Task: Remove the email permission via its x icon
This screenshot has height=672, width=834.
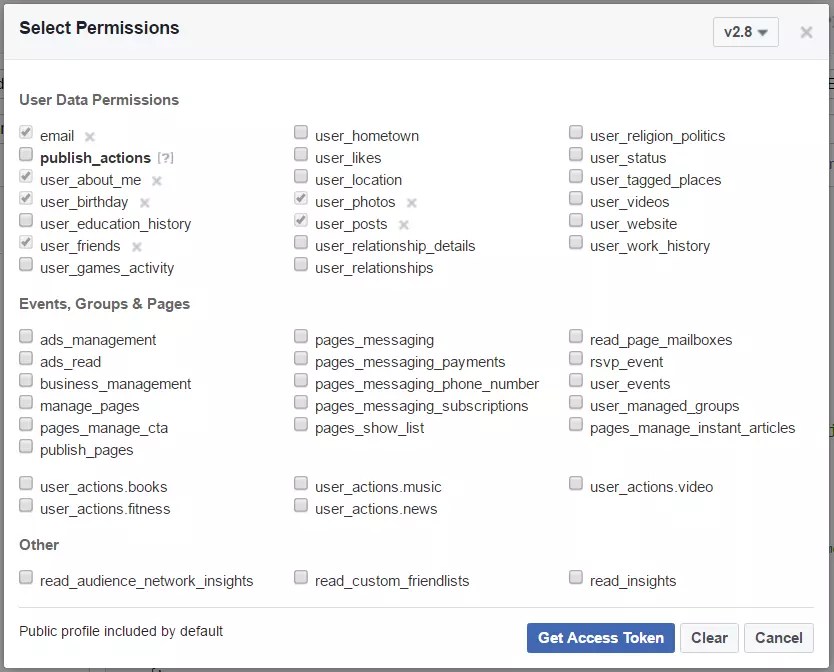Action: [87, 136]
